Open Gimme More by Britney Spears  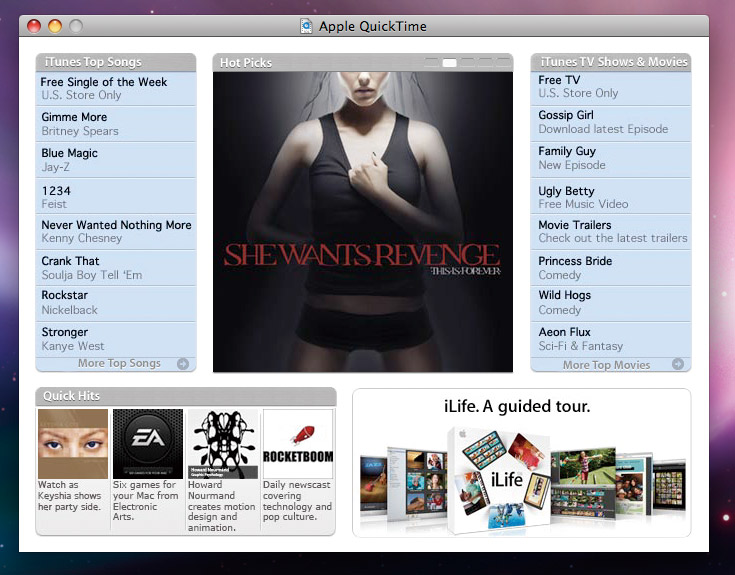[x=116, y=124]
